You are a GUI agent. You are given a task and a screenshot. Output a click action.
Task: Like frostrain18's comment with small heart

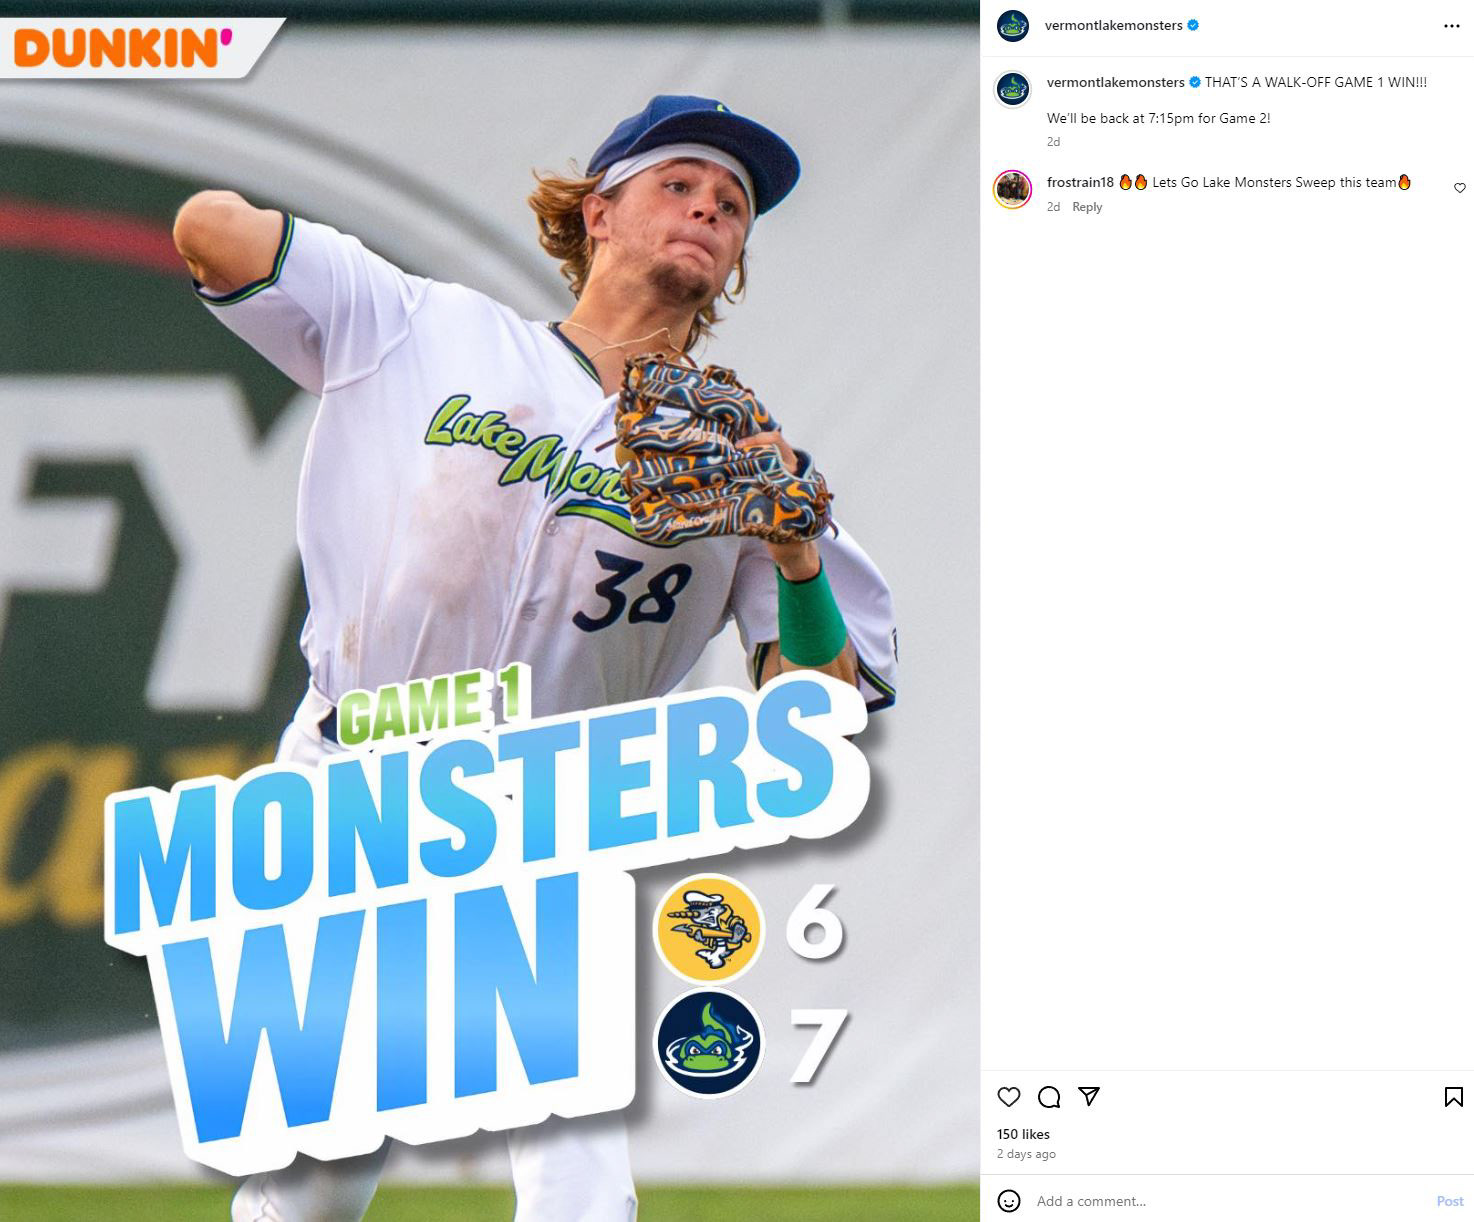[1460, 188]
